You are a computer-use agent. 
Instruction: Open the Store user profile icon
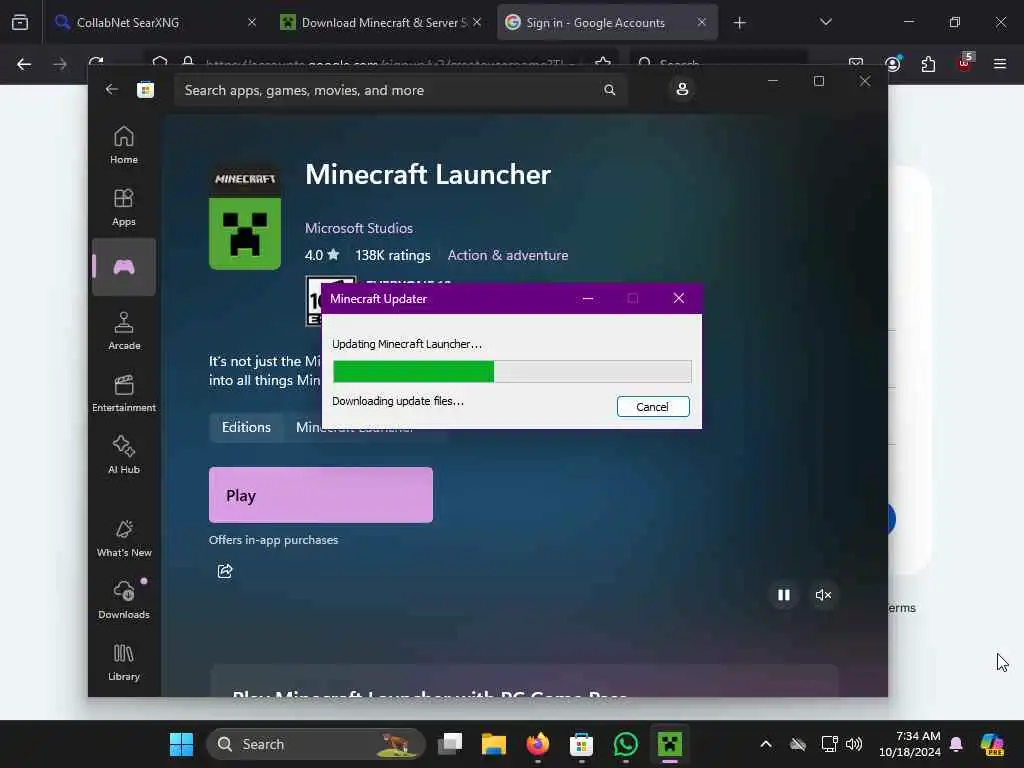682,89
